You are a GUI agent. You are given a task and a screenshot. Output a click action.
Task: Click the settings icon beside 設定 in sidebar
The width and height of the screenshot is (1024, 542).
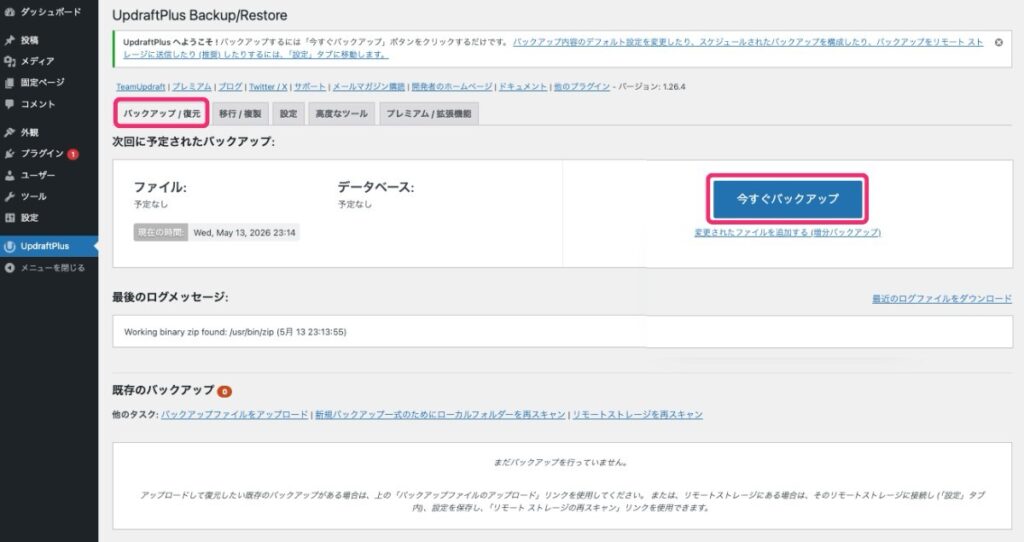tap(9, 218)
